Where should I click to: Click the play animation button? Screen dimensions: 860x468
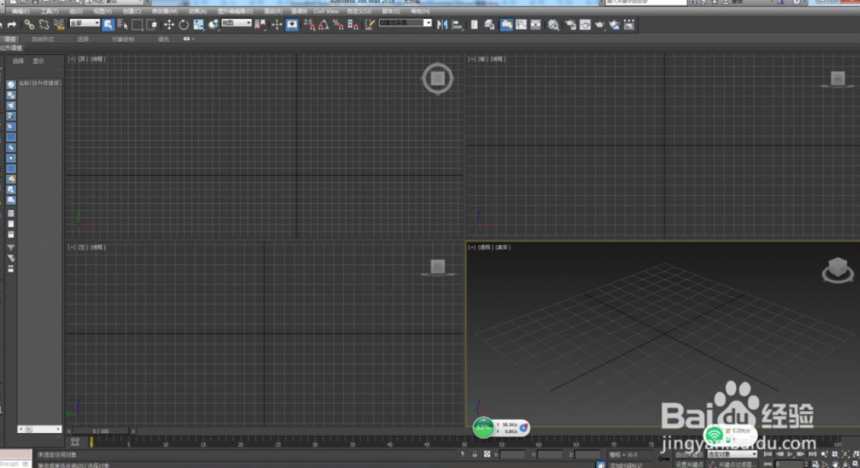pos(790,454)
